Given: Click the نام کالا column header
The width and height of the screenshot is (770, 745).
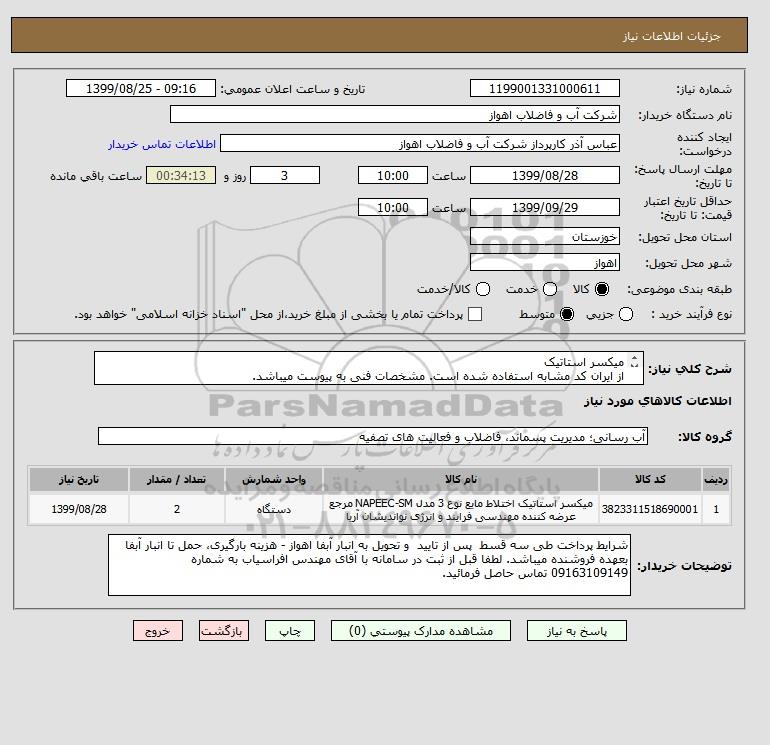Looking at the screenshot, I should pyautogui.click(x=461, y=479).
